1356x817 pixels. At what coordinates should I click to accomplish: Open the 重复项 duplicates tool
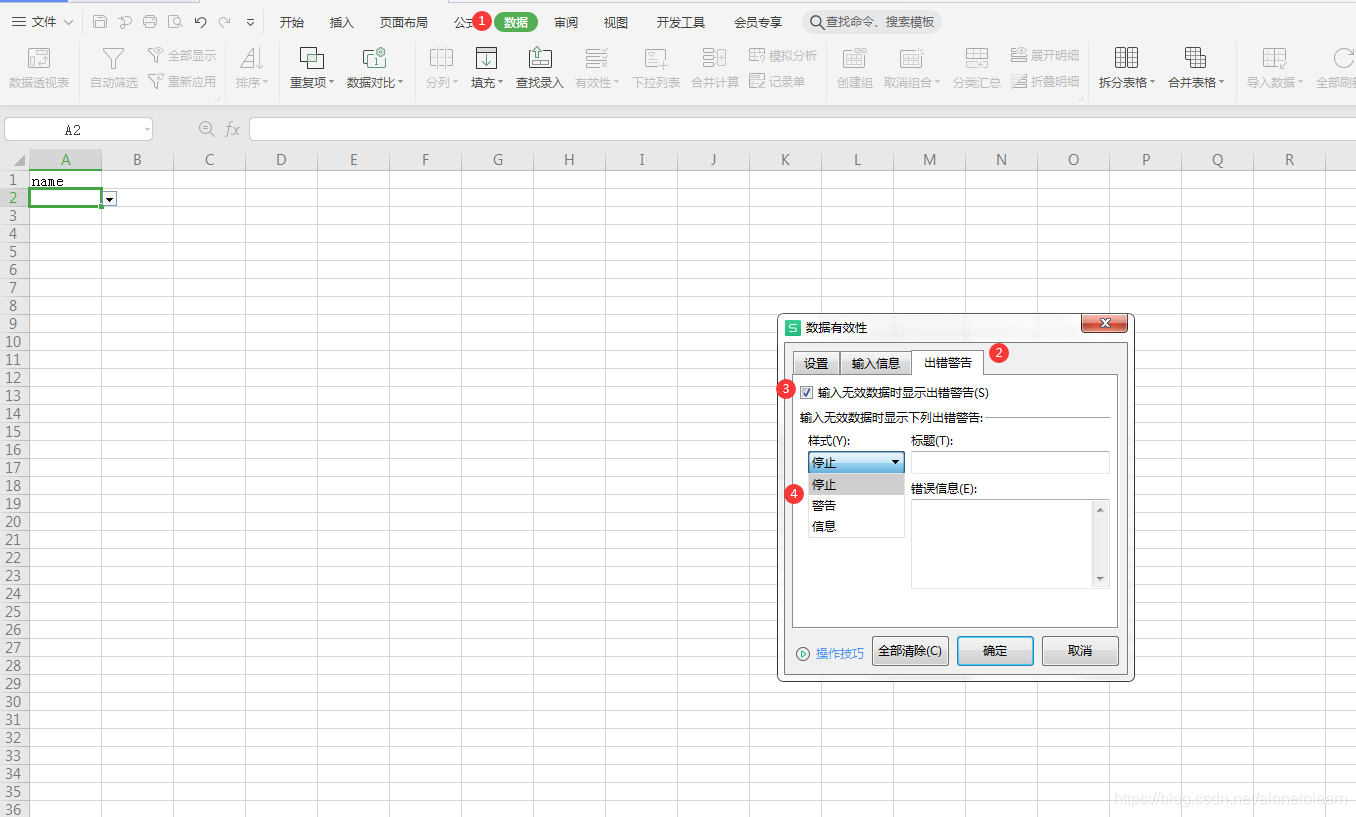point(312,68)
